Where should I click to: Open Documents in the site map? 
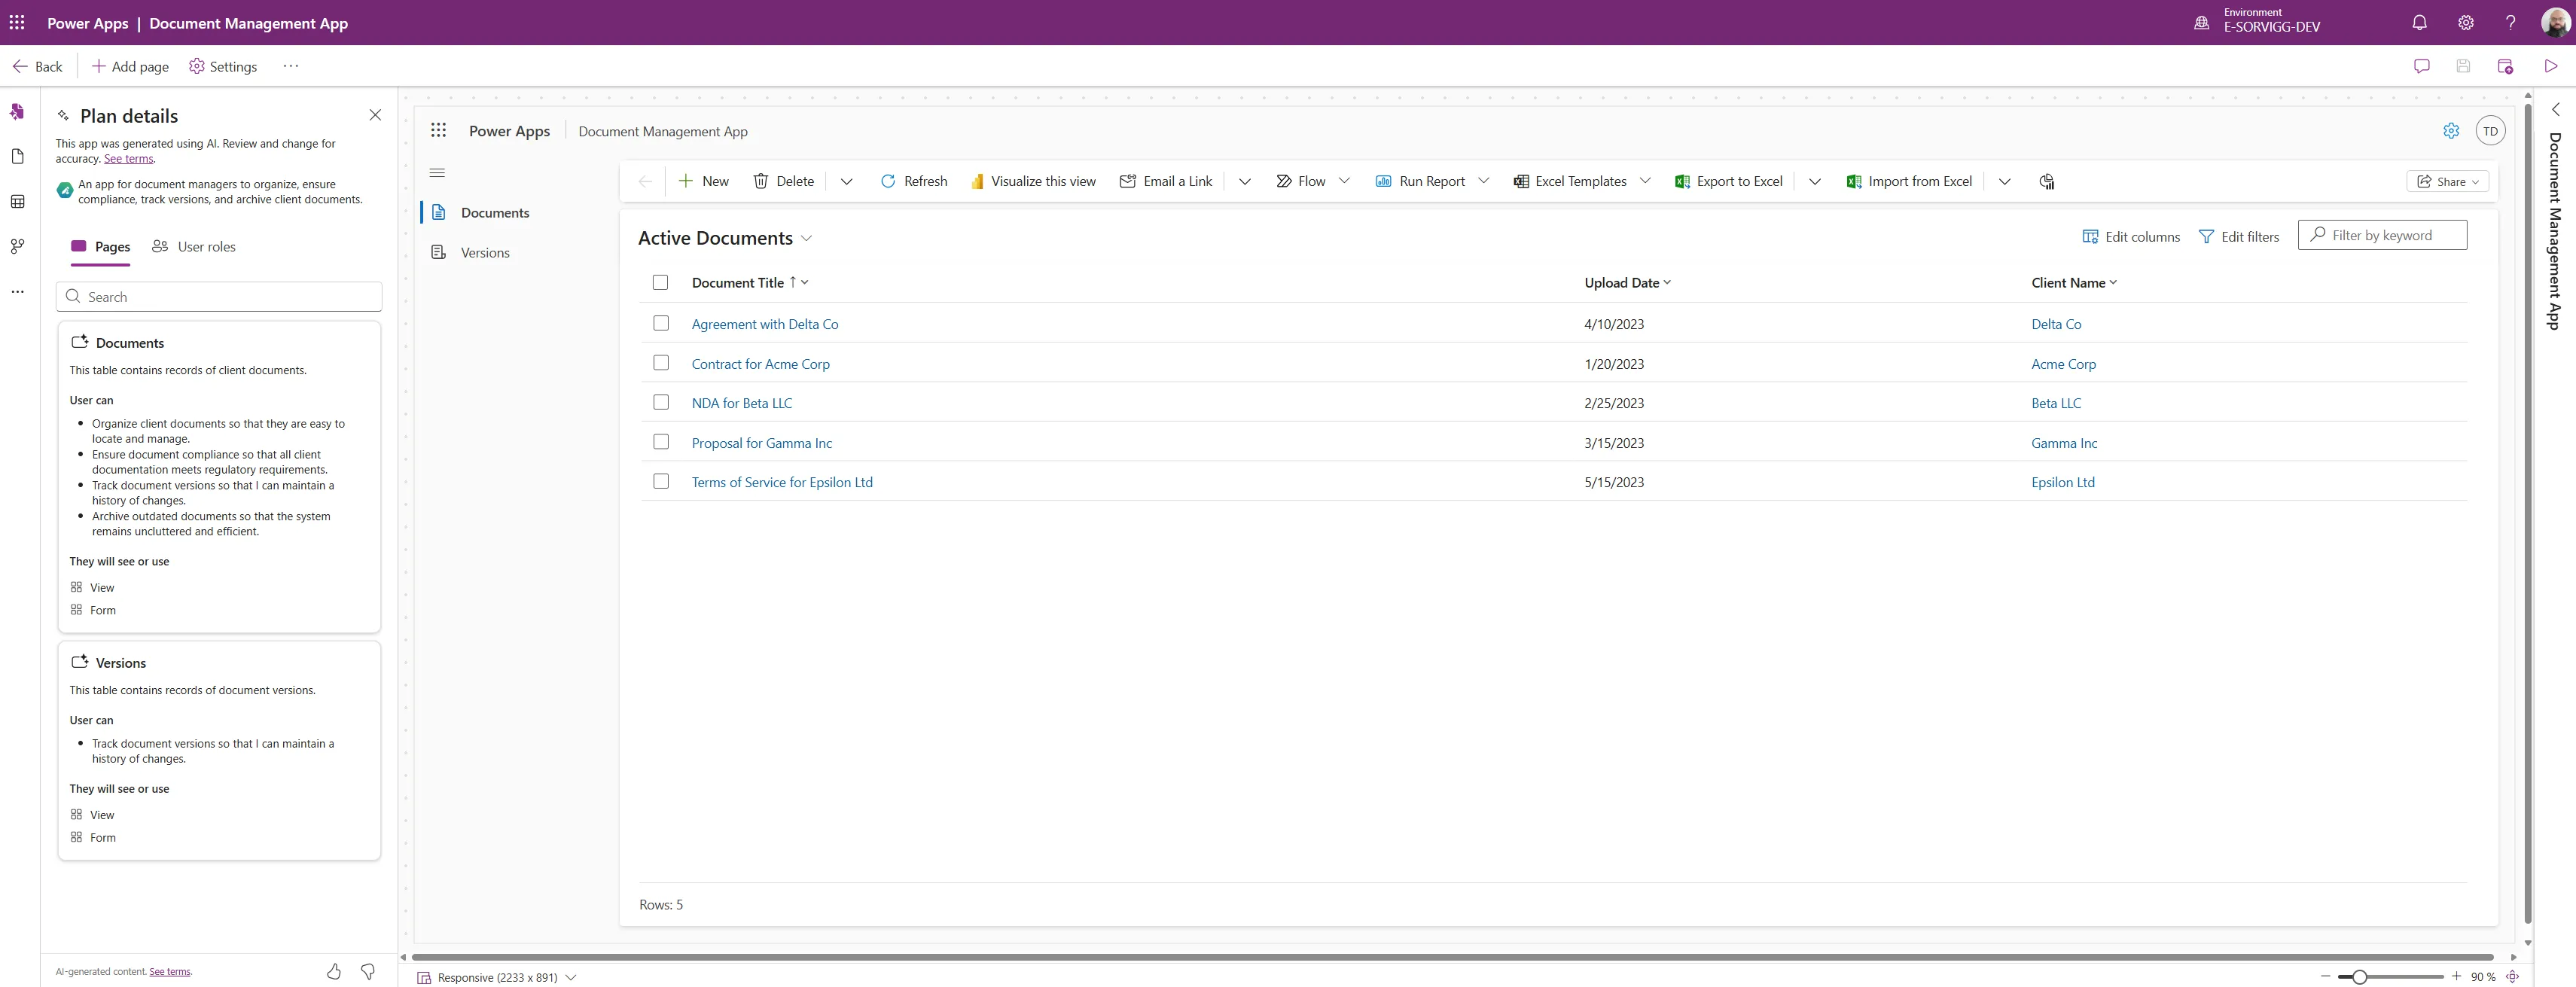(495, 213)
